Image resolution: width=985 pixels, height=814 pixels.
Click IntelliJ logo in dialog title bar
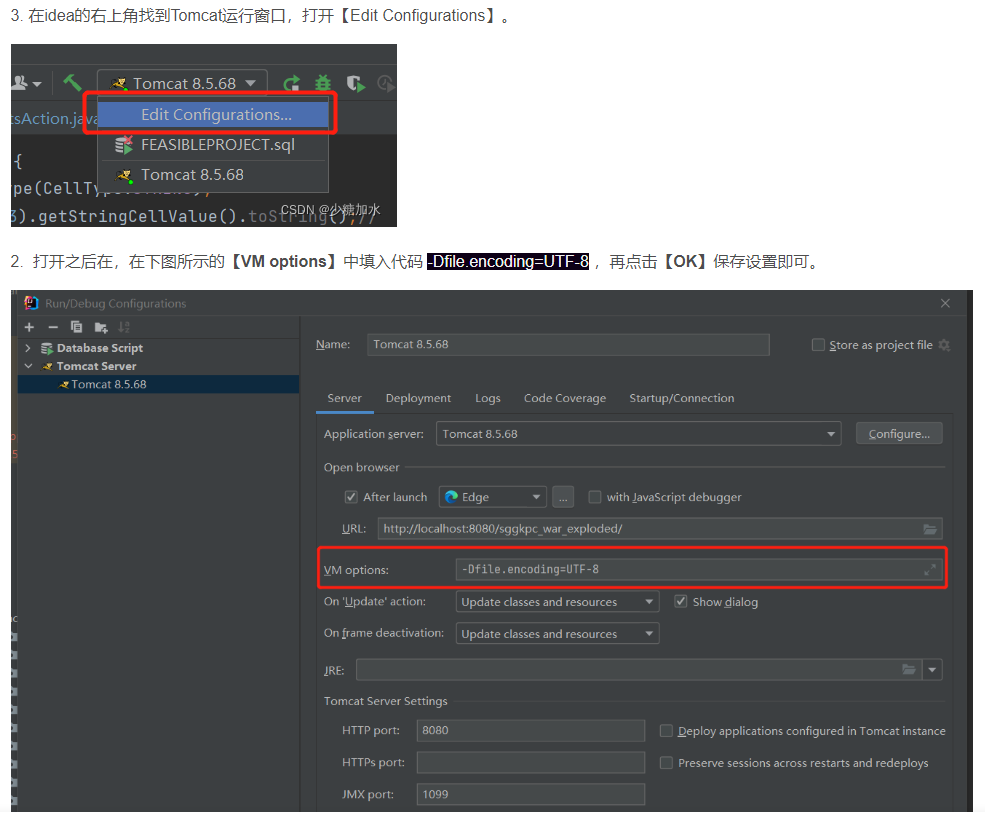[31, 303]
